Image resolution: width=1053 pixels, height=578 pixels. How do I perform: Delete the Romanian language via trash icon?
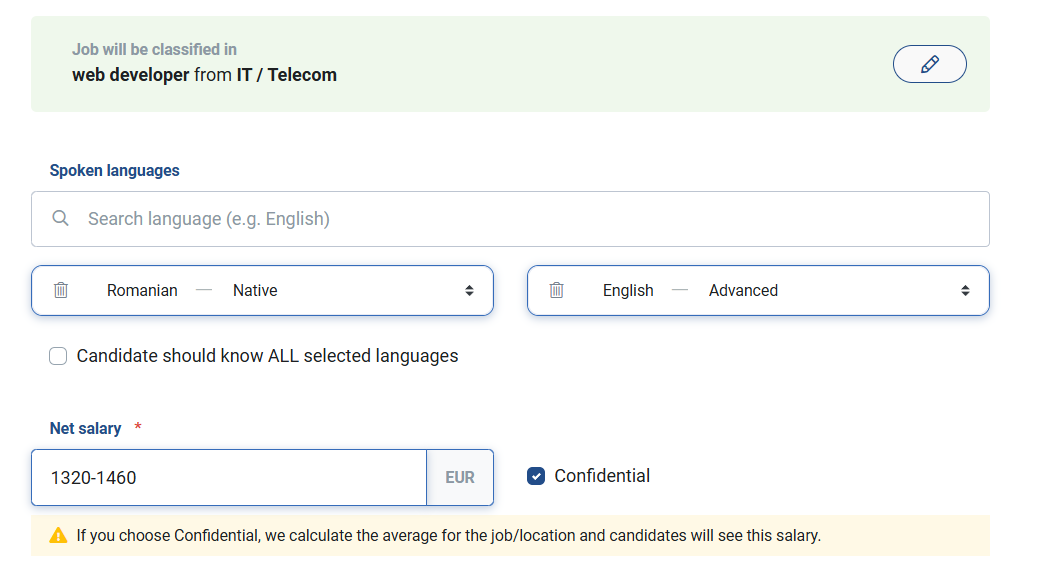(61, 290)
